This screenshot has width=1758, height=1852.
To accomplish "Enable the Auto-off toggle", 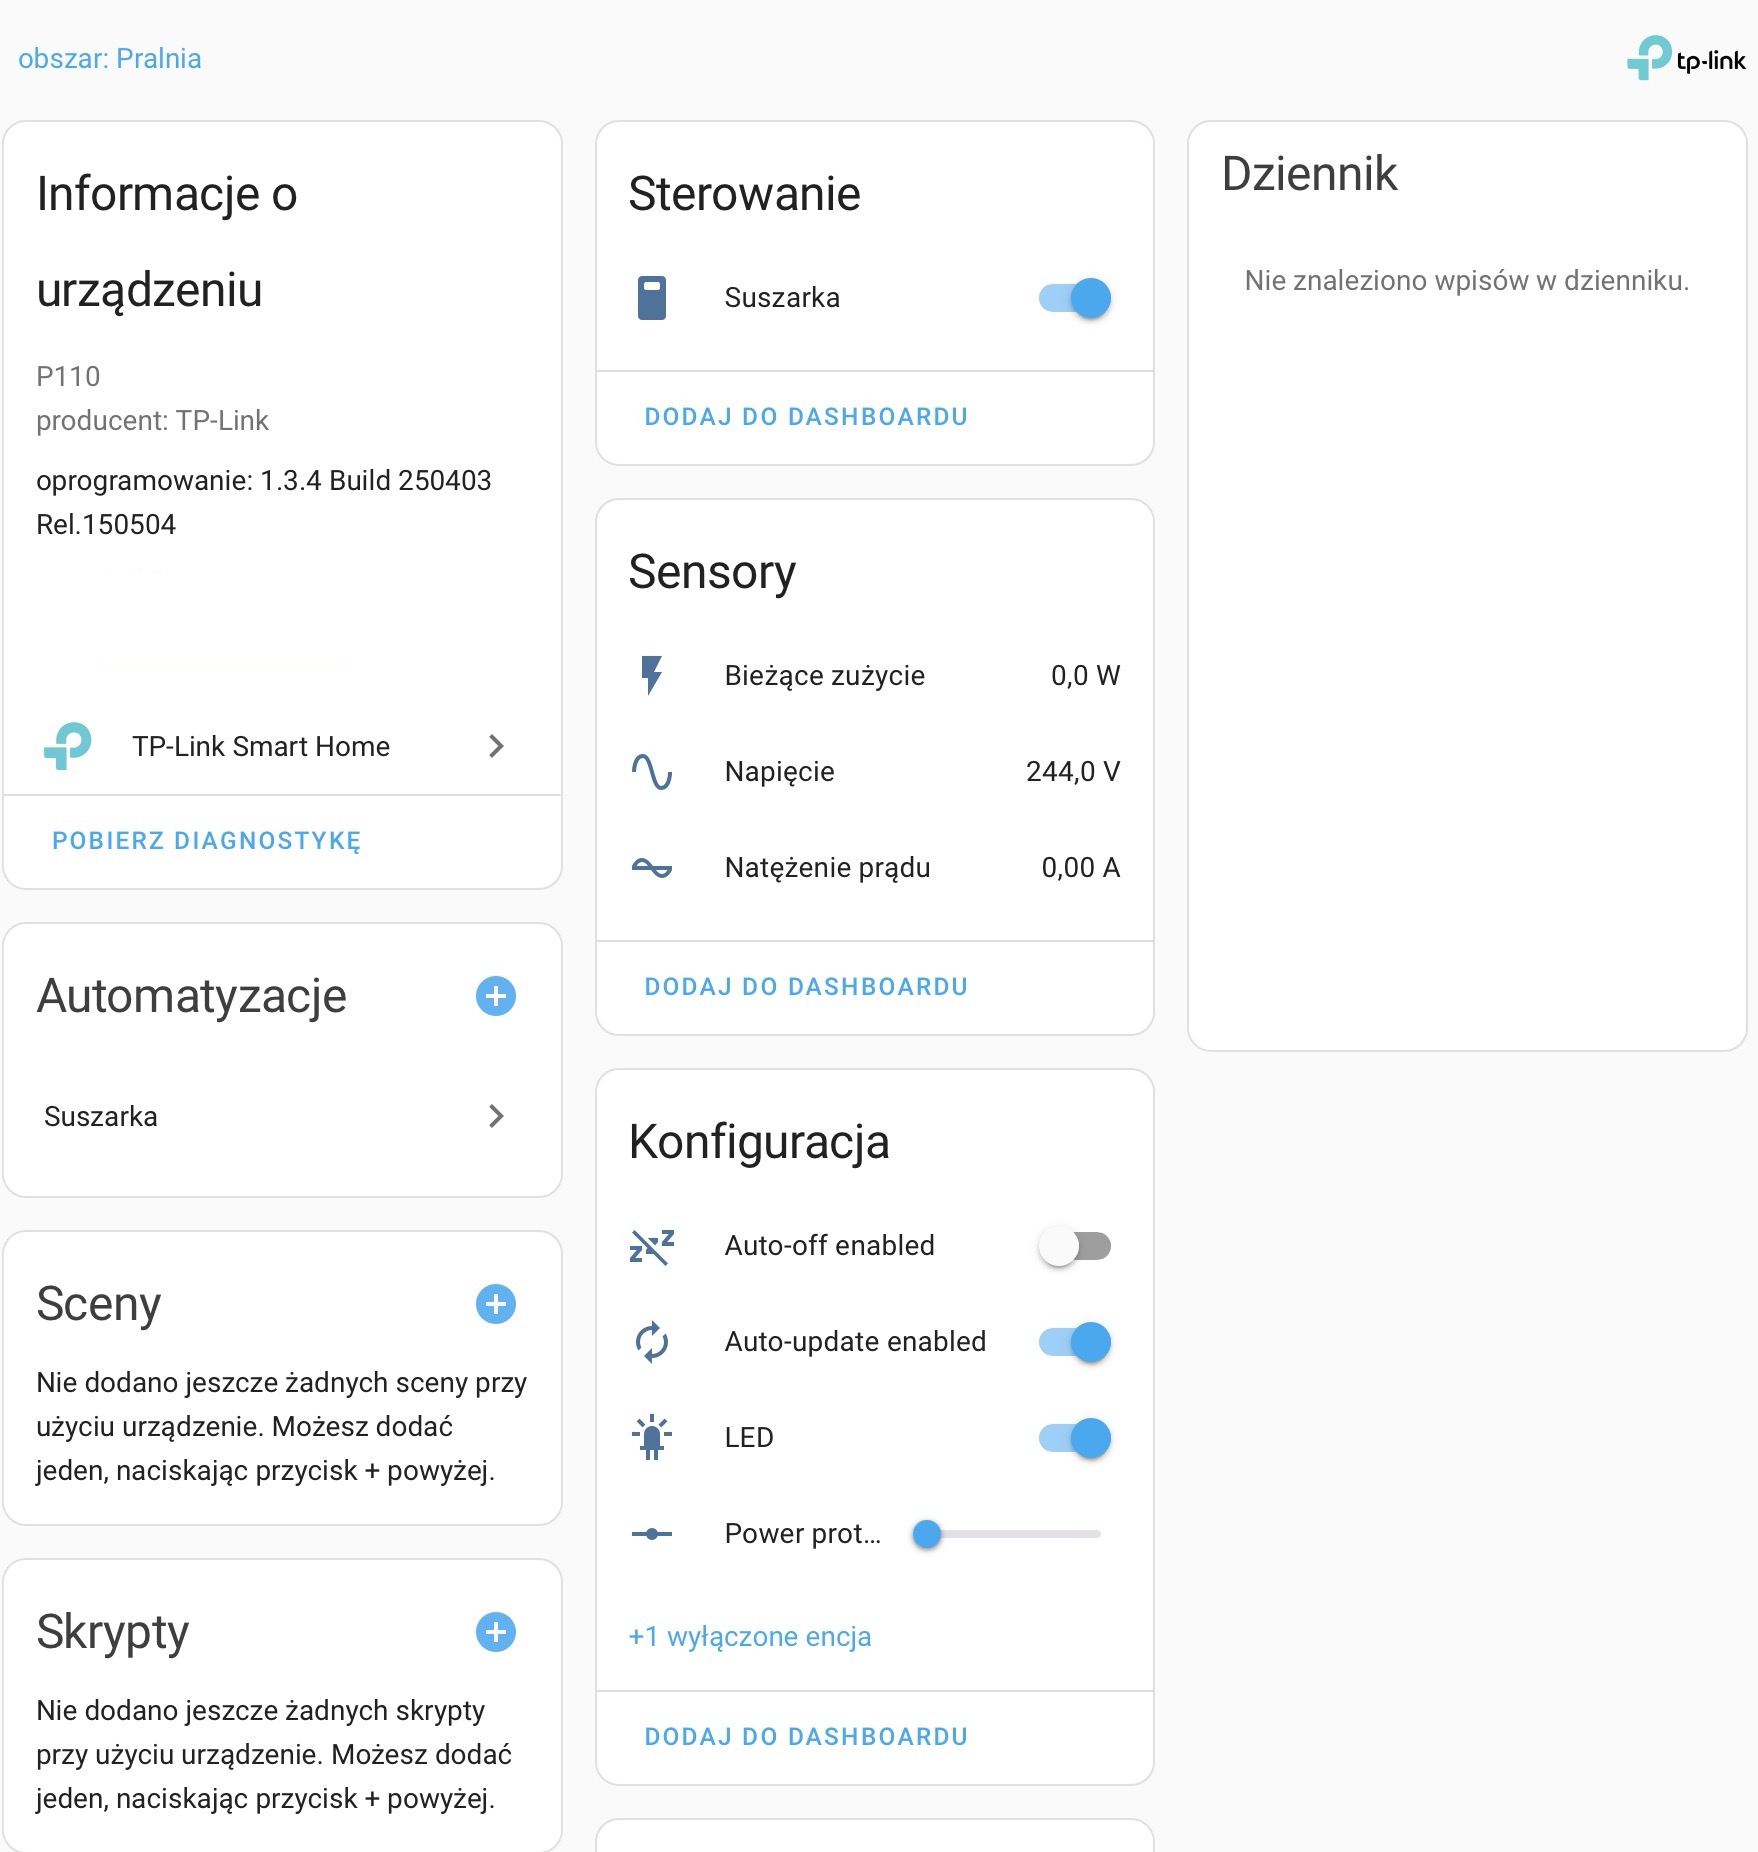I will tap(1075, 1246).
